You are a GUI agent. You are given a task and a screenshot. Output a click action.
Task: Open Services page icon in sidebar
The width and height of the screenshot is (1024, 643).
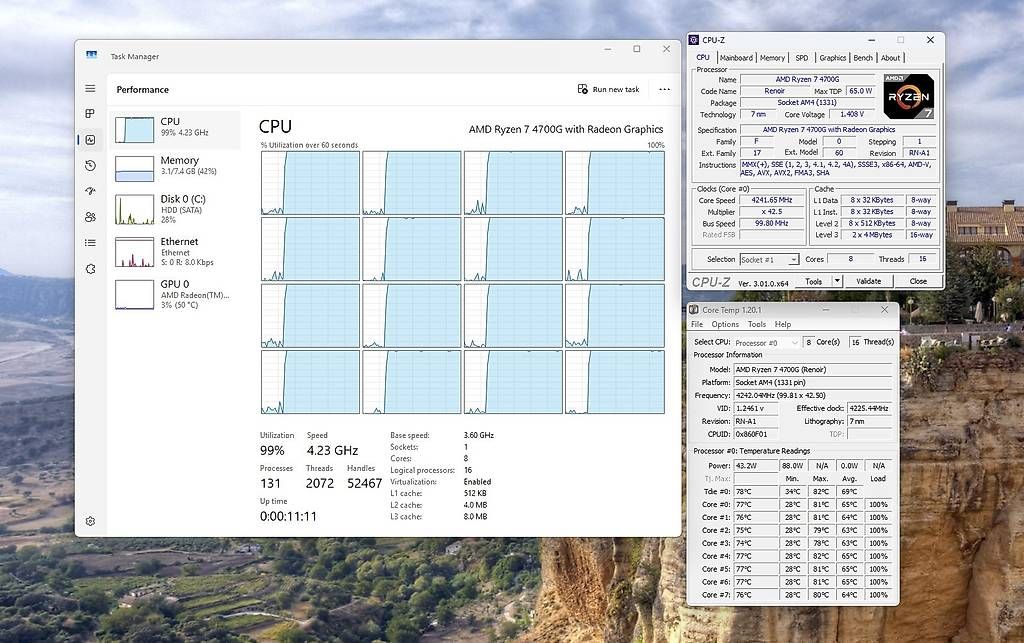90,268
